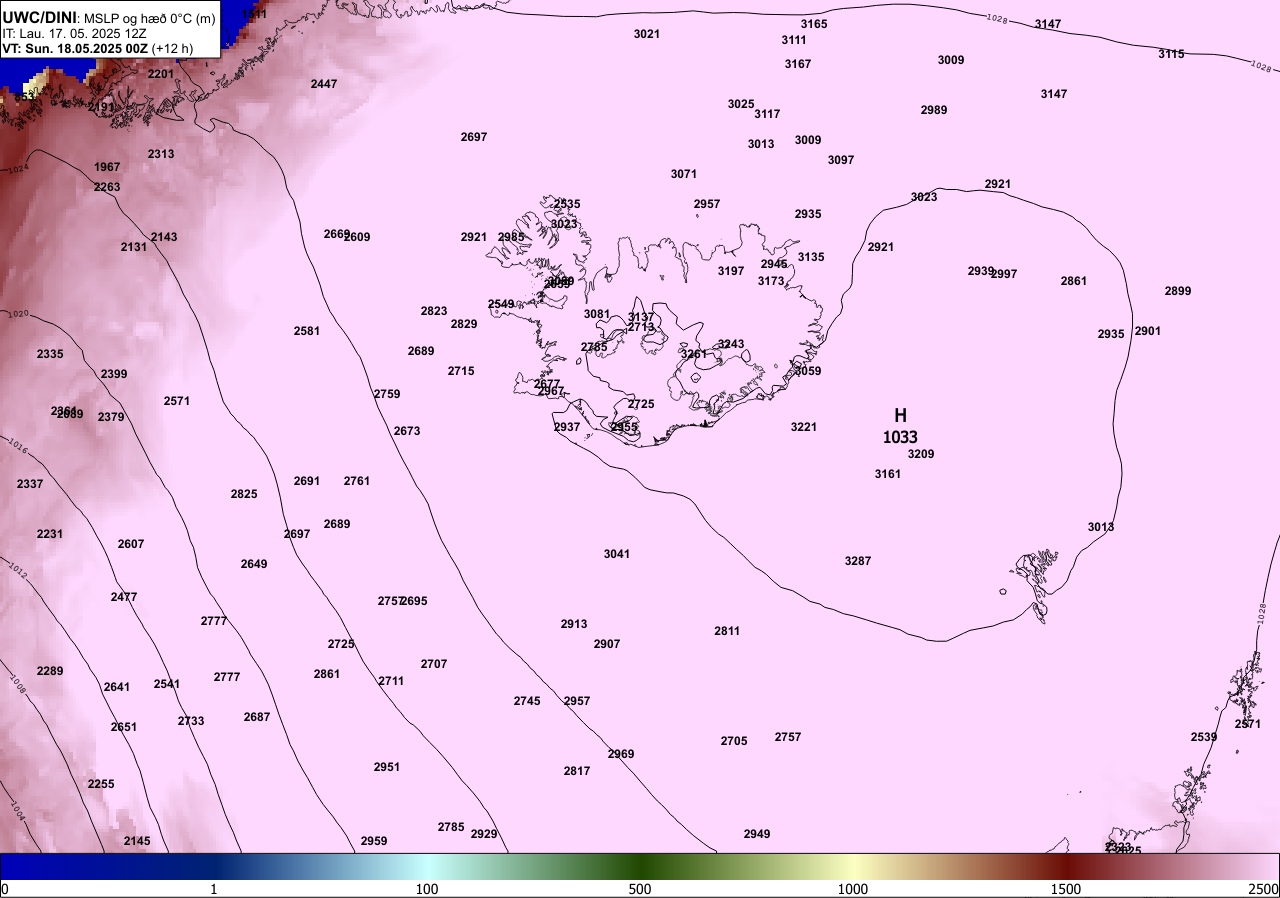Click the 2715 height value

(x=461, y=371)
